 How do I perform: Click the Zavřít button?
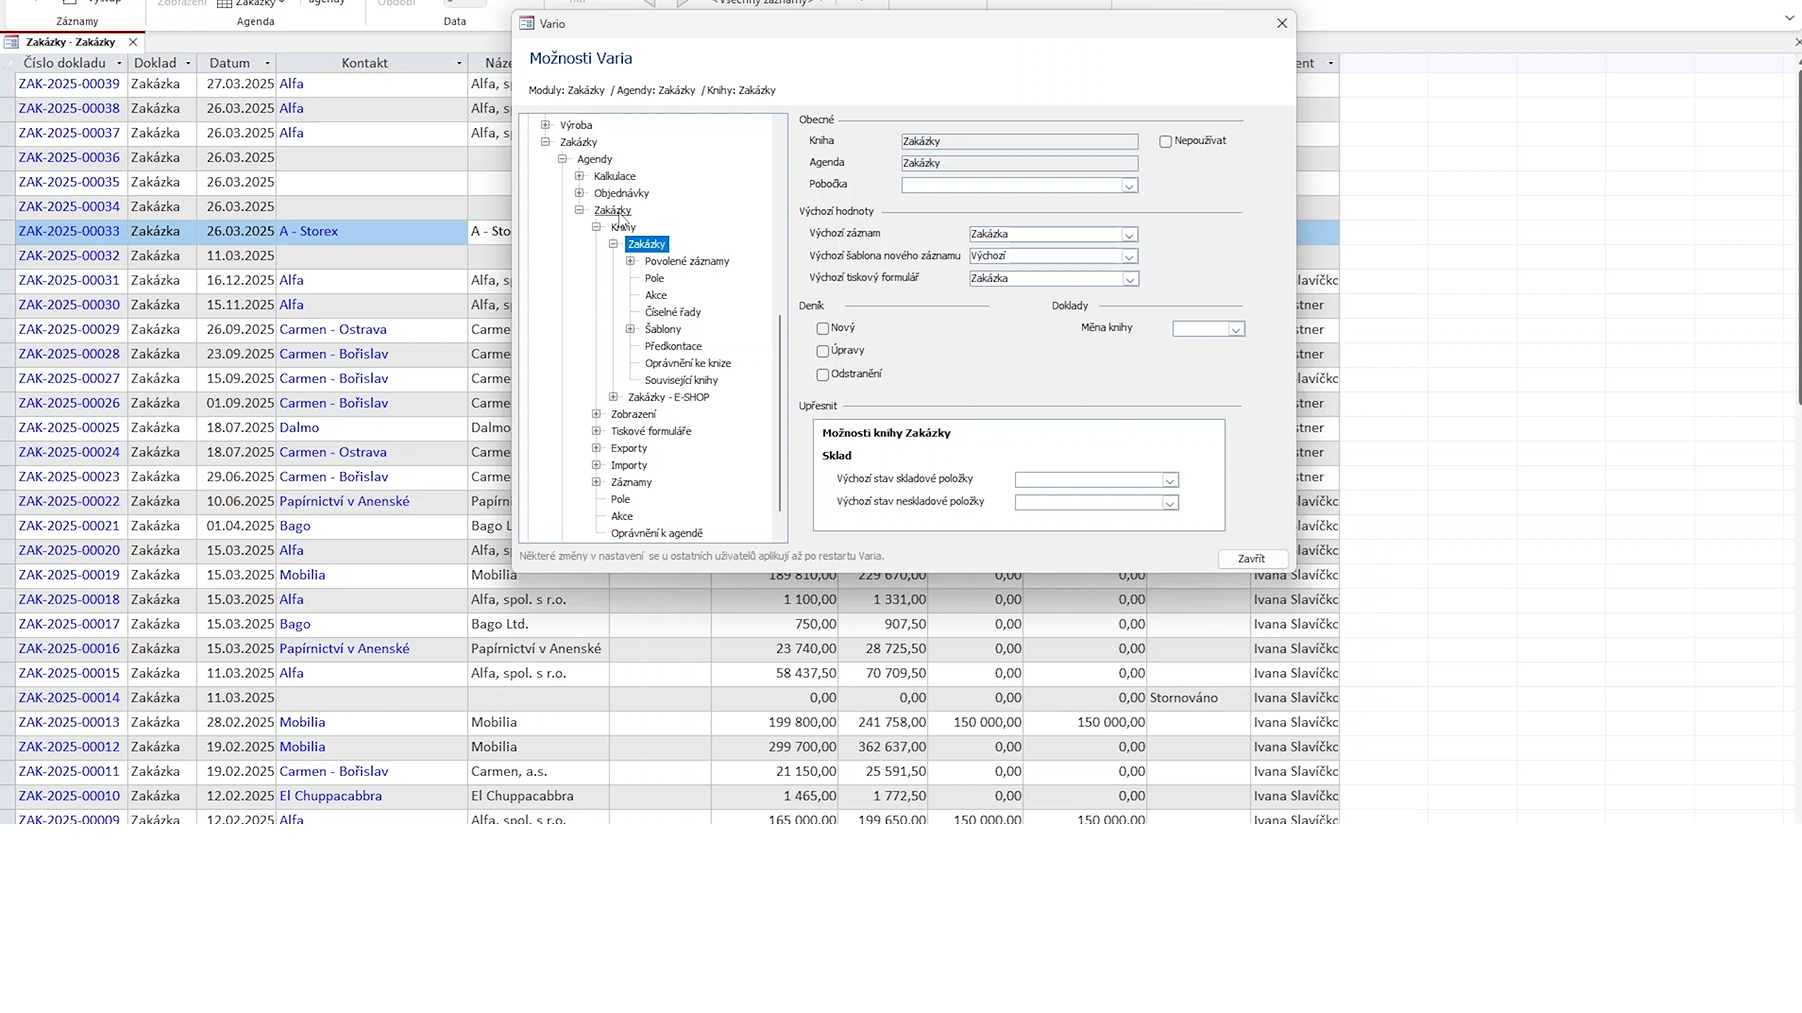coord(1251,559)
